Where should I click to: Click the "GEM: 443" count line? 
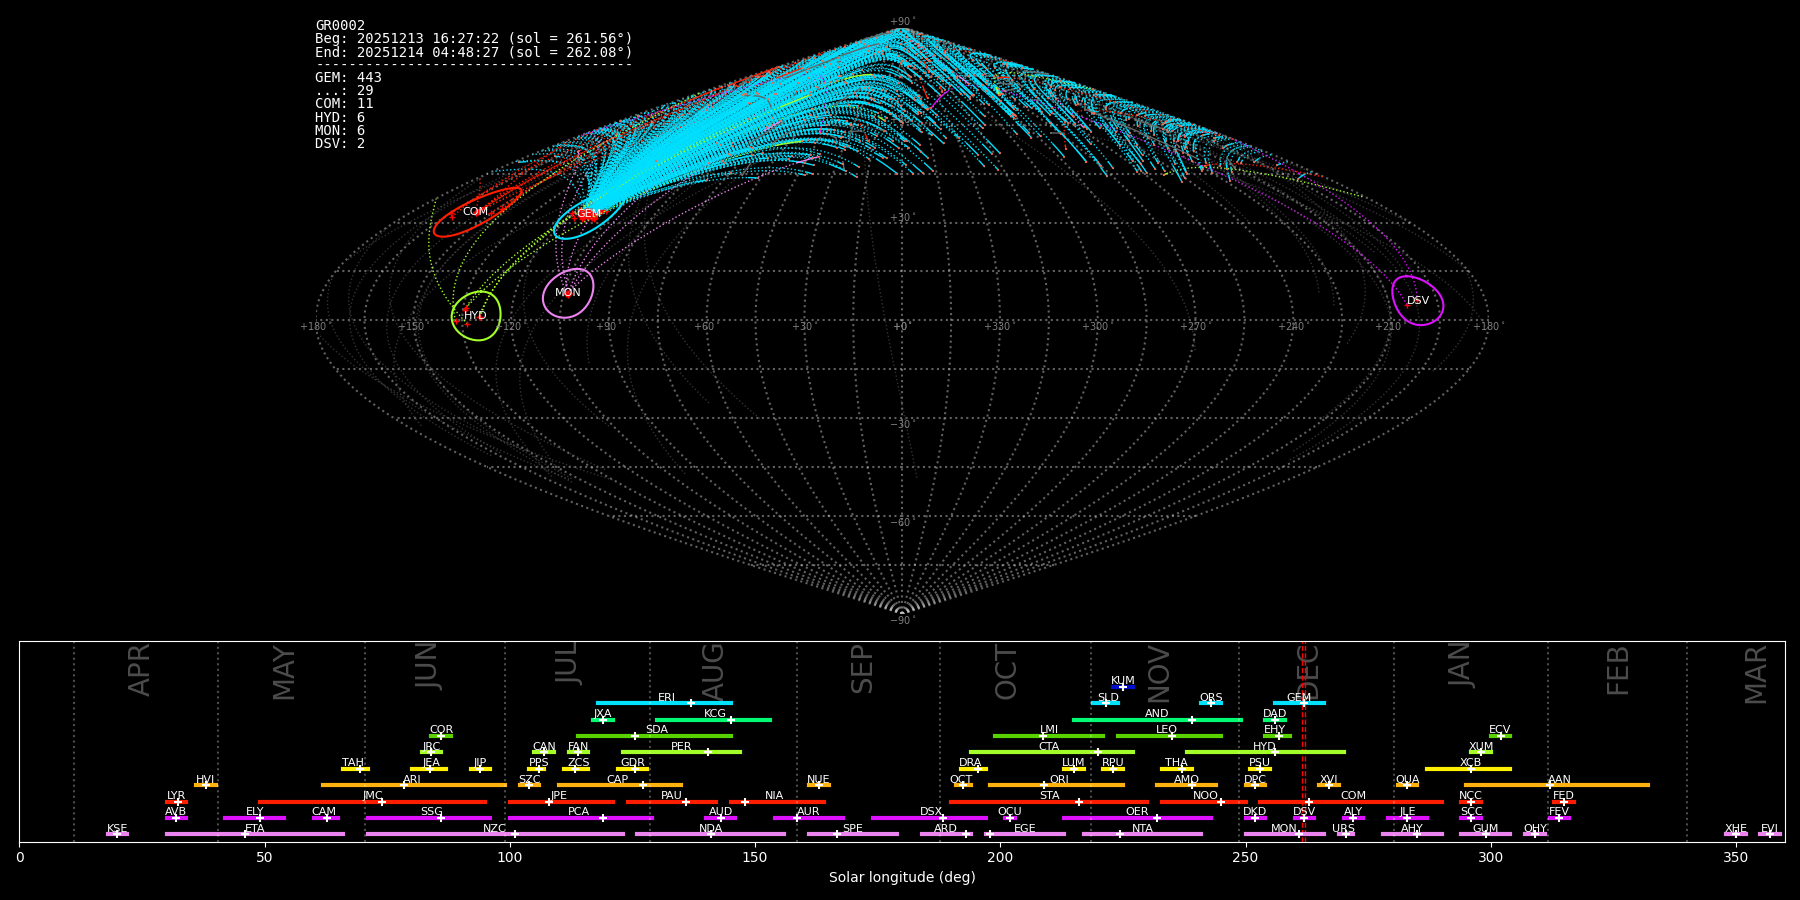tap(348, 78)
